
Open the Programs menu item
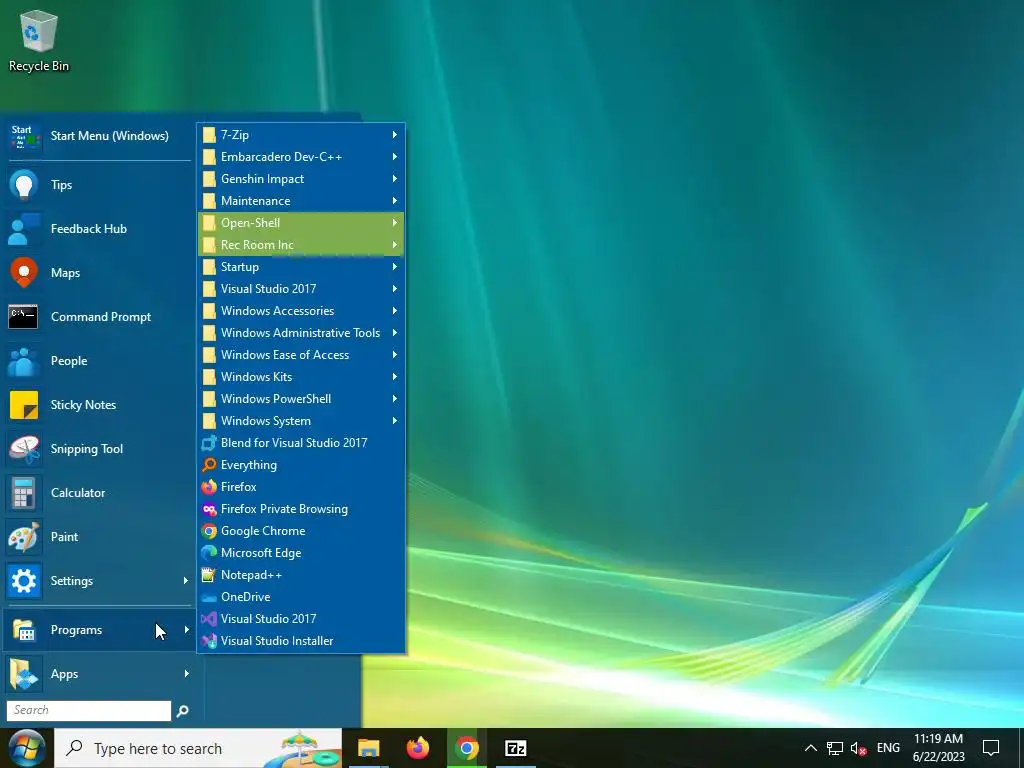pyautogui.click(x=99, y=630)
